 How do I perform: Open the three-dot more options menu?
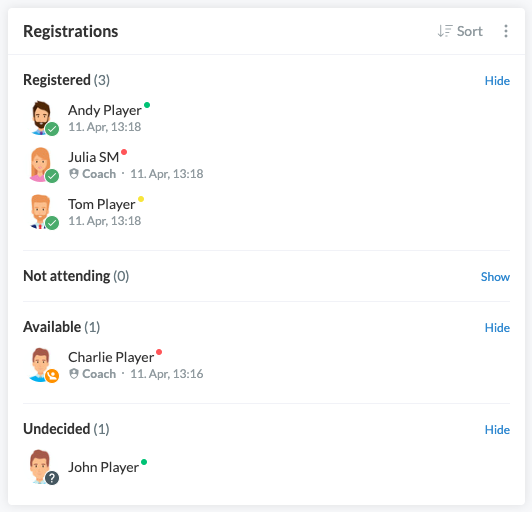click(506, 31)
